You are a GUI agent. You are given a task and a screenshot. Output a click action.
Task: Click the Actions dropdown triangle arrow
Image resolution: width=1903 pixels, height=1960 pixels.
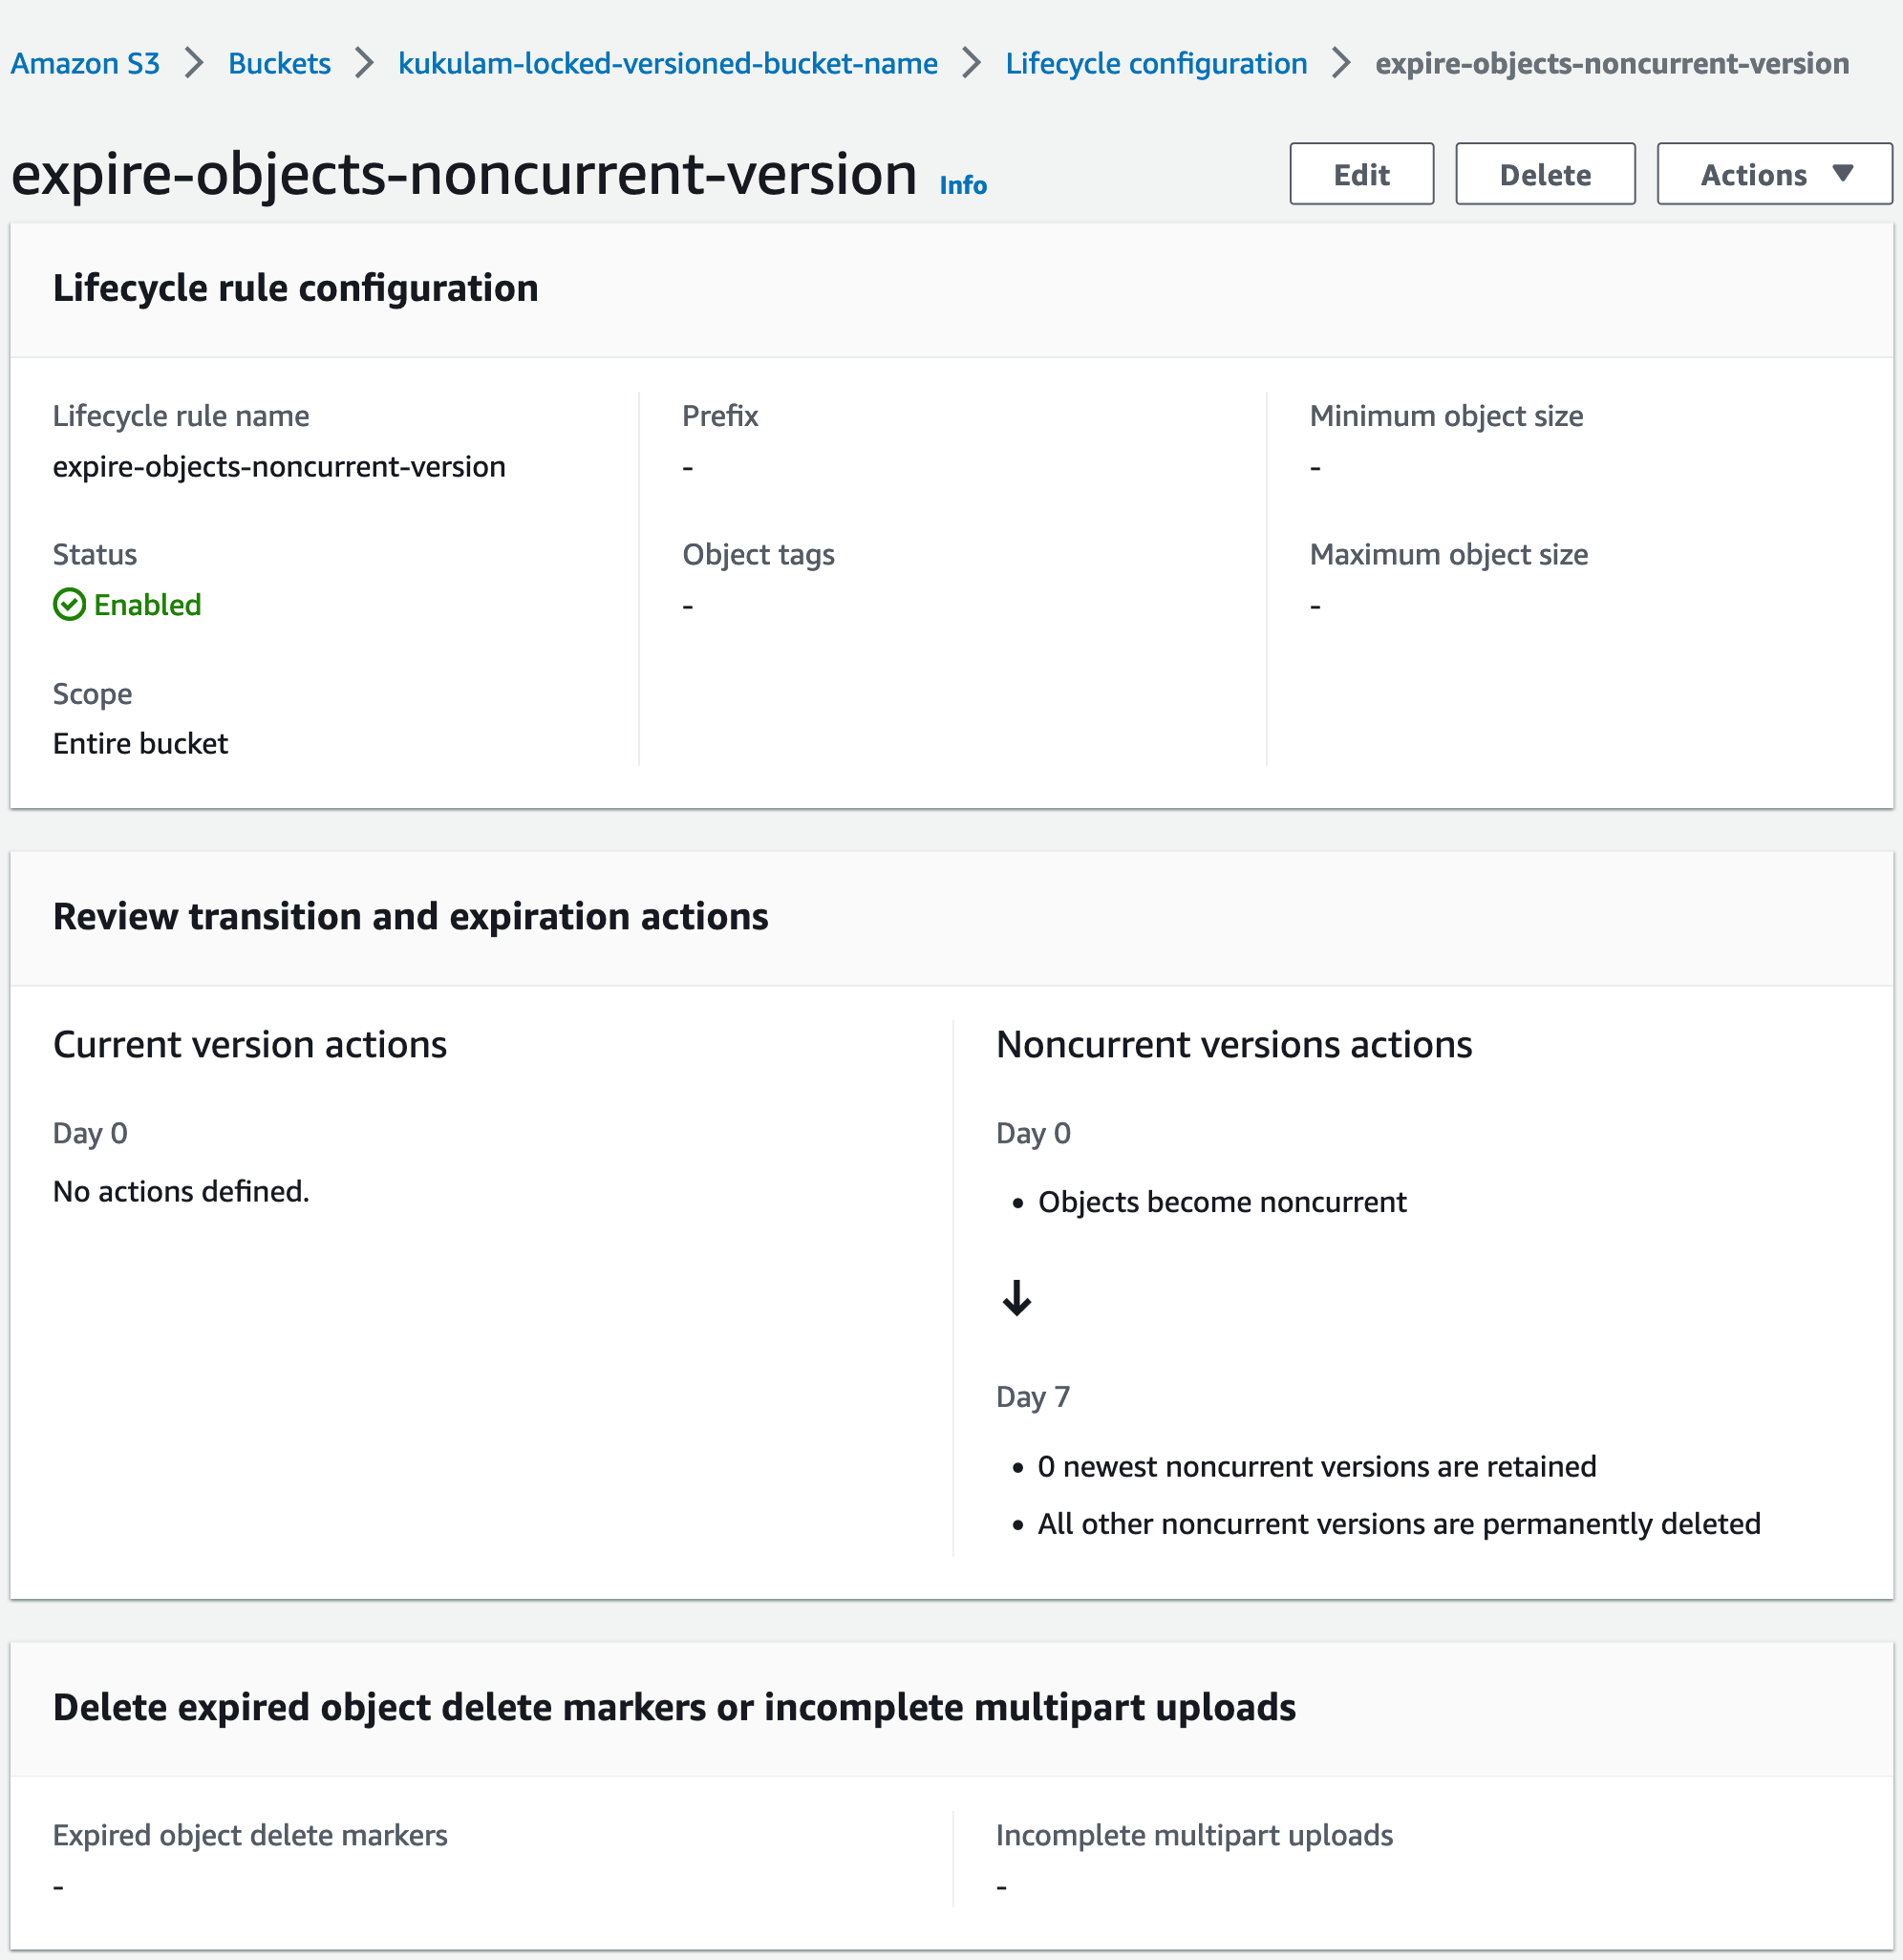(x=1842, y=173)
